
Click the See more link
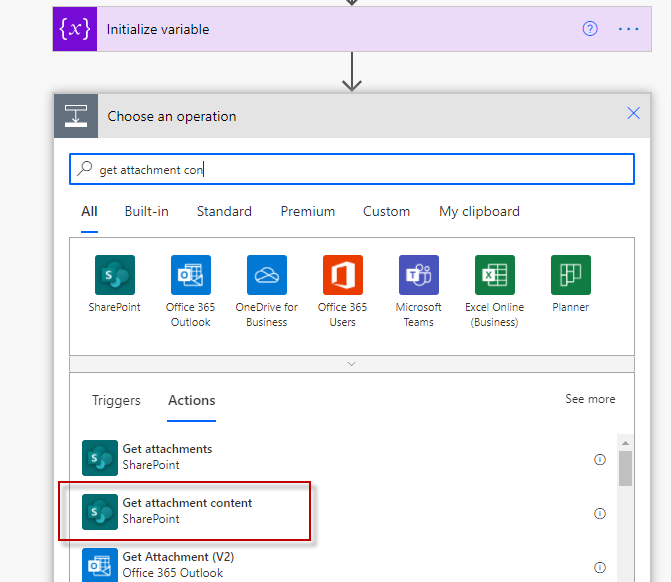(x=590, y=399)
